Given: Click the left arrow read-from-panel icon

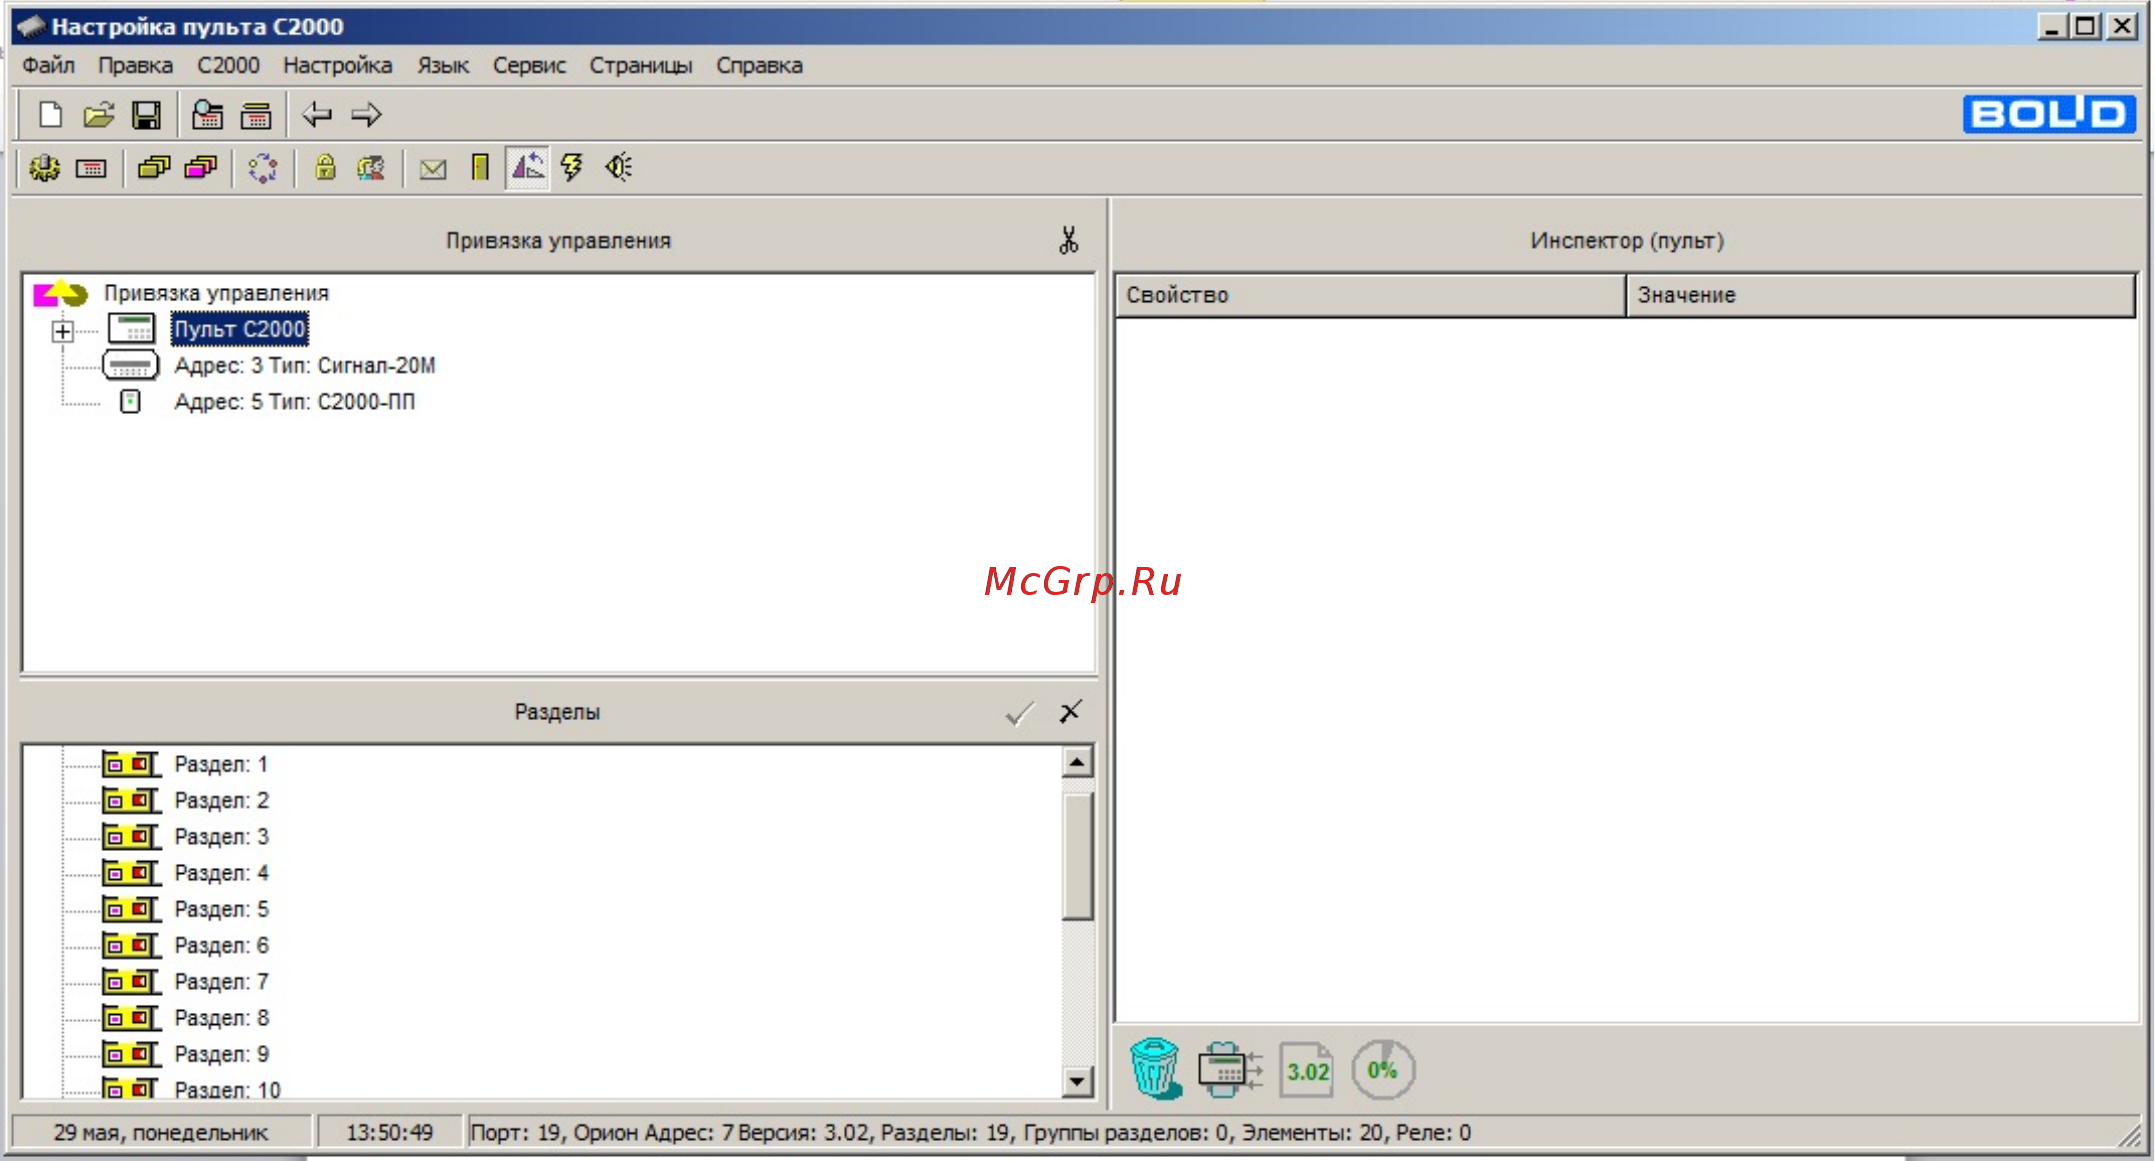Looking at the screenshot, I should pos(317,115).
